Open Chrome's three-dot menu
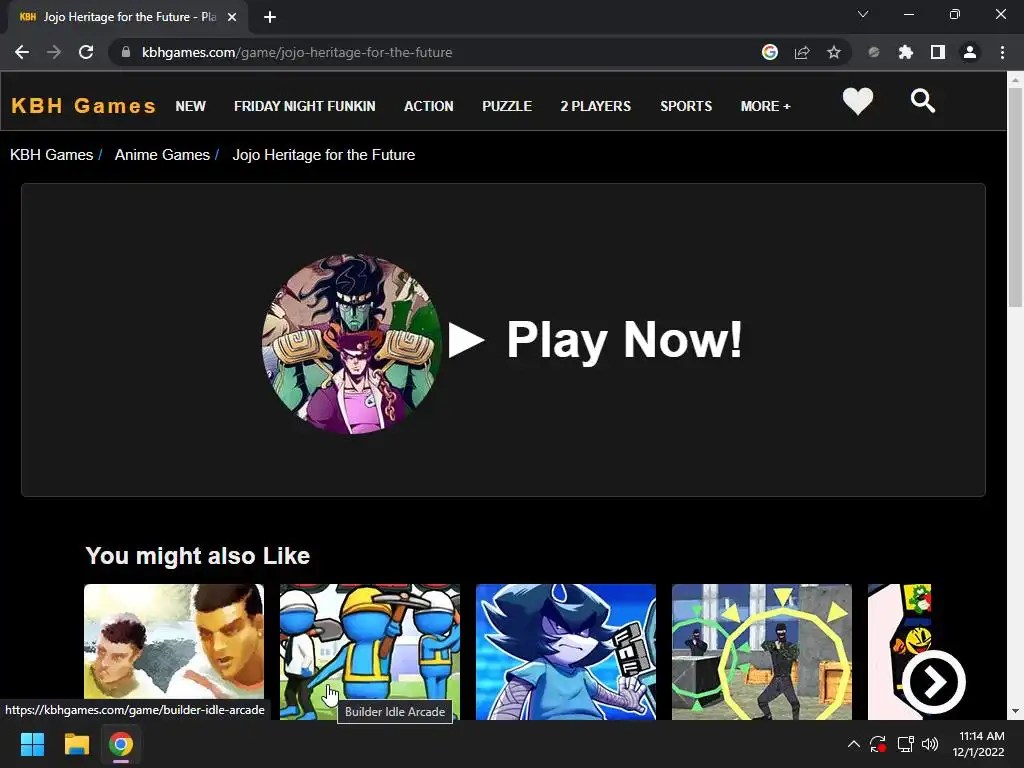 [1002, 52]
